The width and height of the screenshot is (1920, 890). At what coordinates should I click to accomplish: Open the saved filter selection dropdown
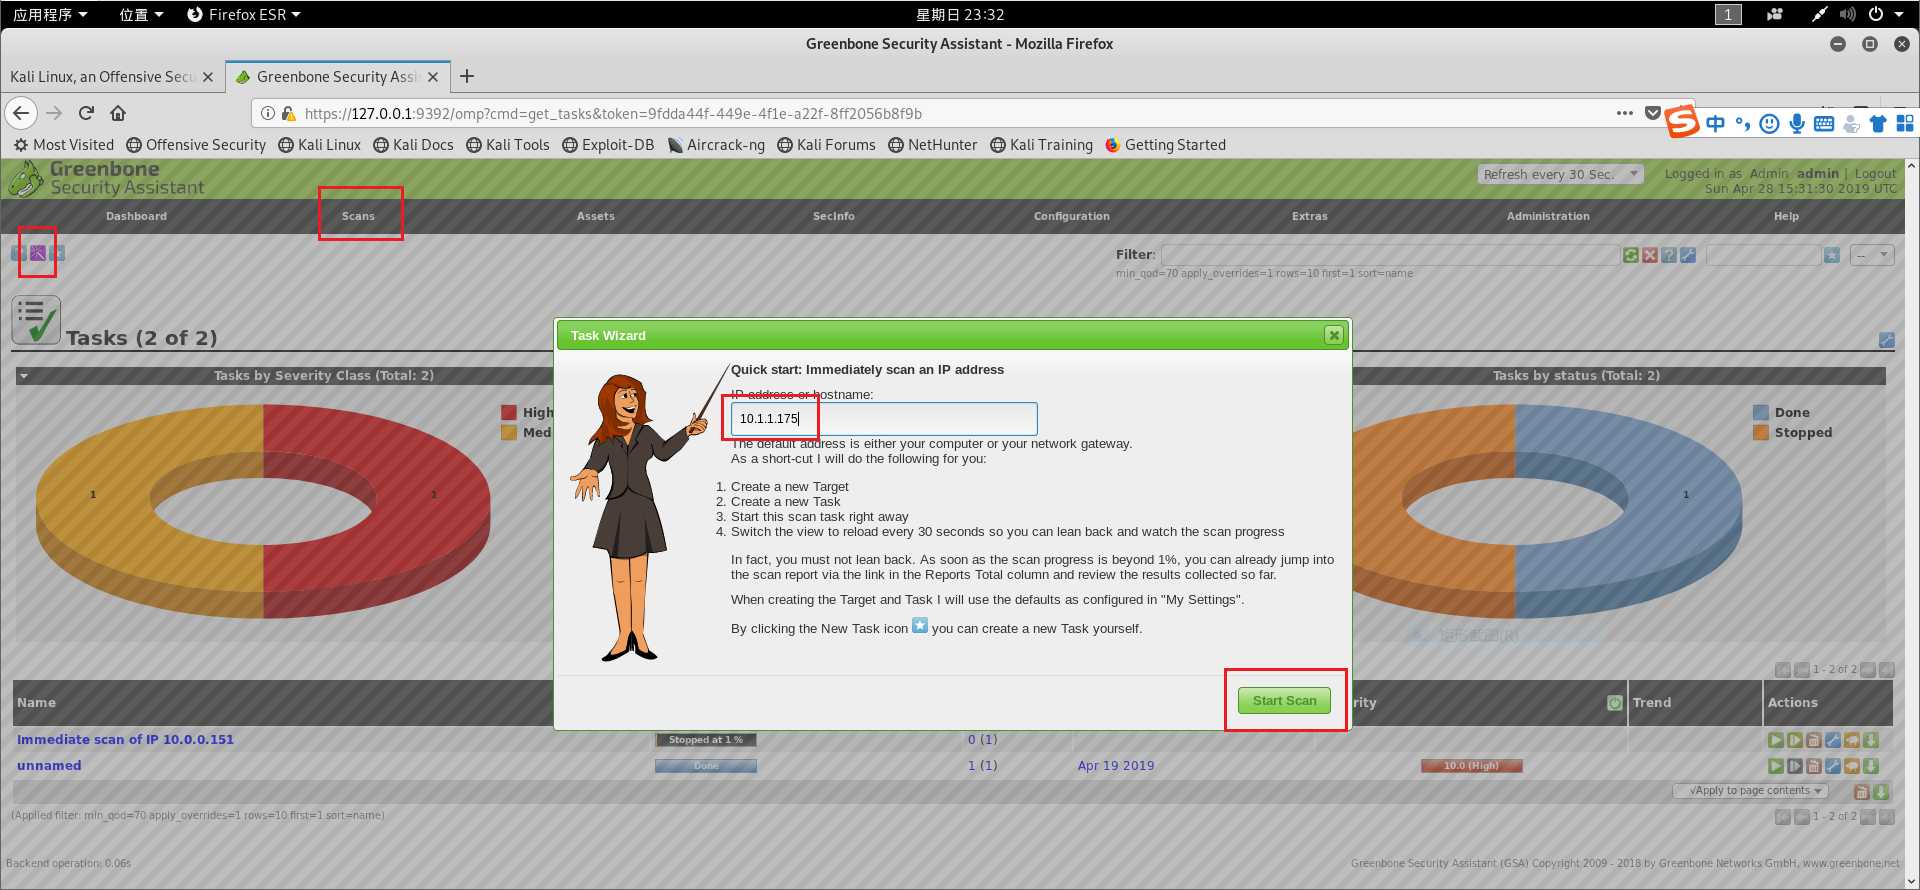[1872, 255]
